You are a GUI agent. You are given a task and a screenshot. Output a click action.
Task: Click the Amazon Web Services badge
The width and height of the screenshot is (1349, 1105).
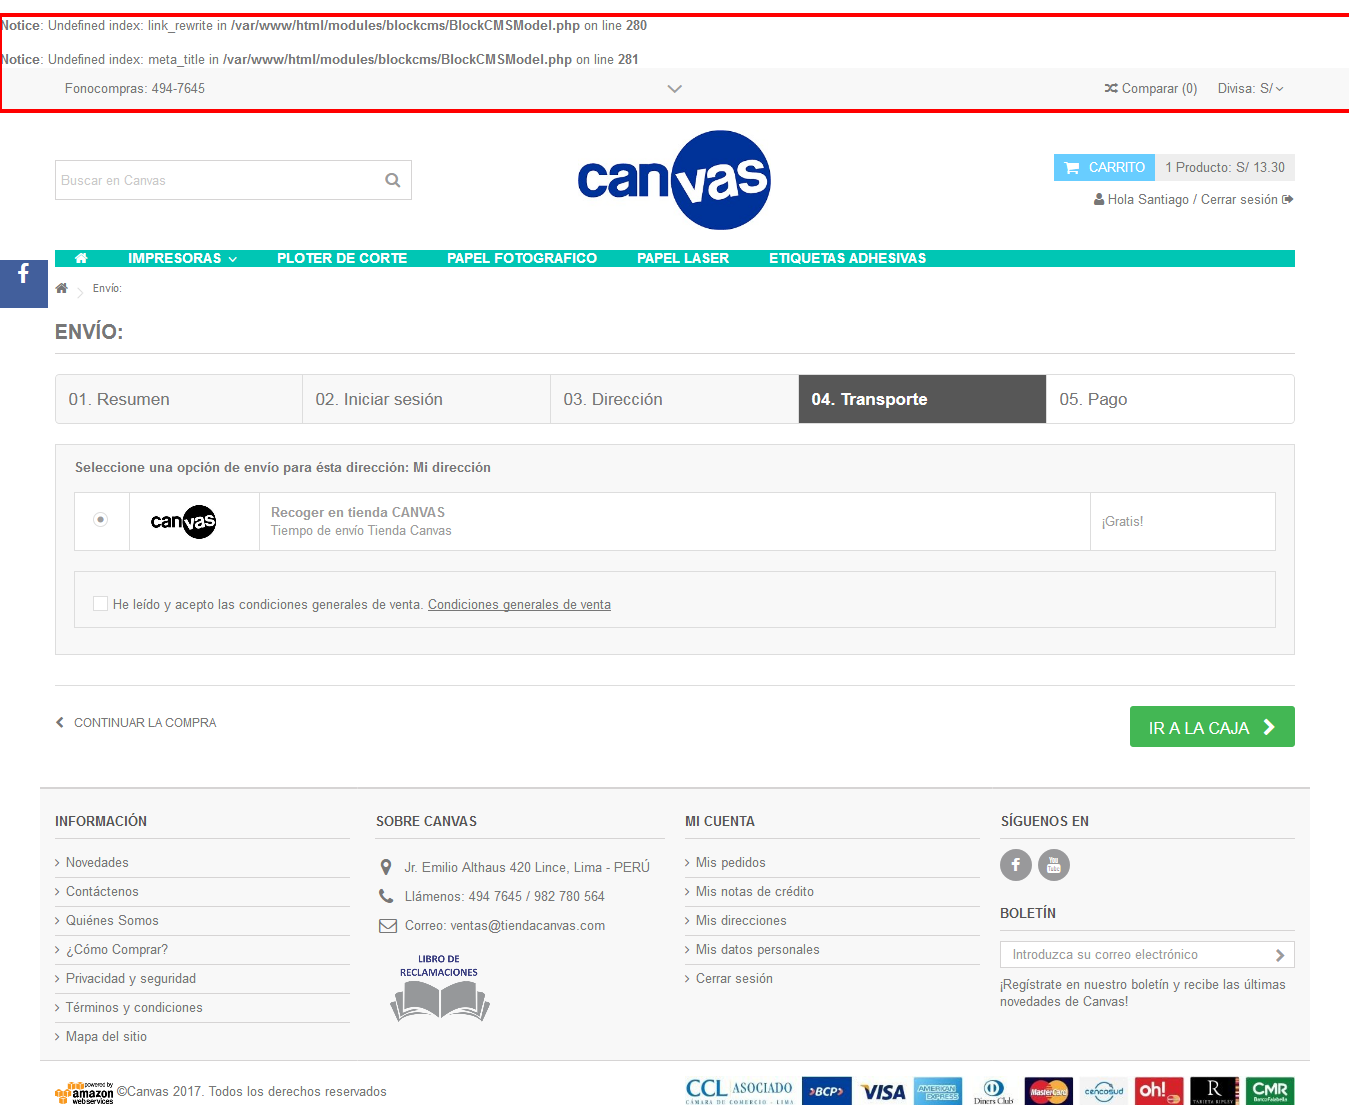85,1092
